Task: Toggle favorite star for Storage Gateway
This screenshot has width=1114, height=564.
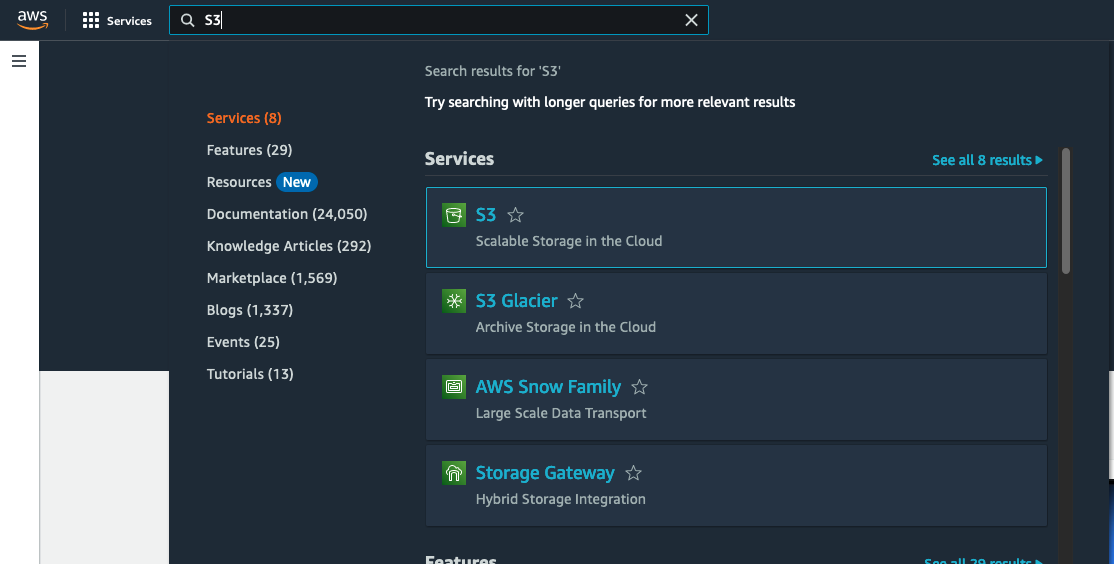Action: [633, 473]
